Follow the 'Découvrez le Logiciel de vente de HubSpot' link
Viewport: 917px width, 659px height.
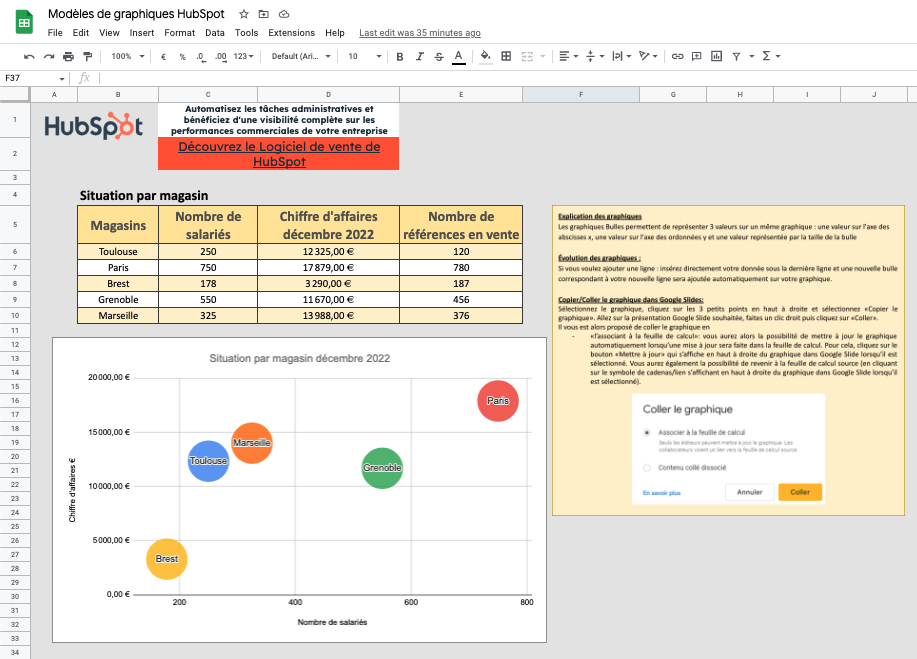click(x=279, y=154)
